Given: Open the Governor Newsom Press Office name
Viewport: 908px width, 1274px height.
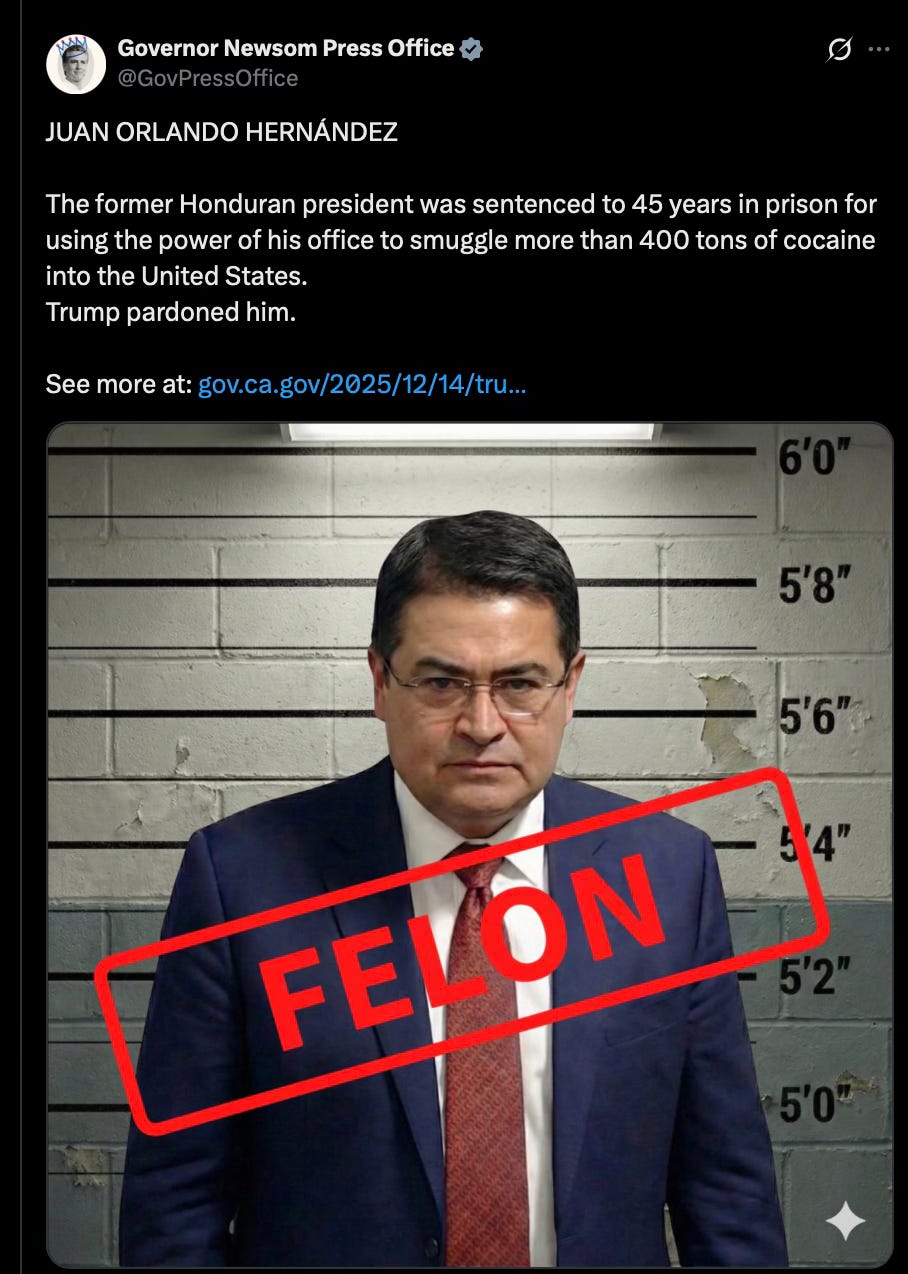Looking at the screenshot, I should pos(286,48).
